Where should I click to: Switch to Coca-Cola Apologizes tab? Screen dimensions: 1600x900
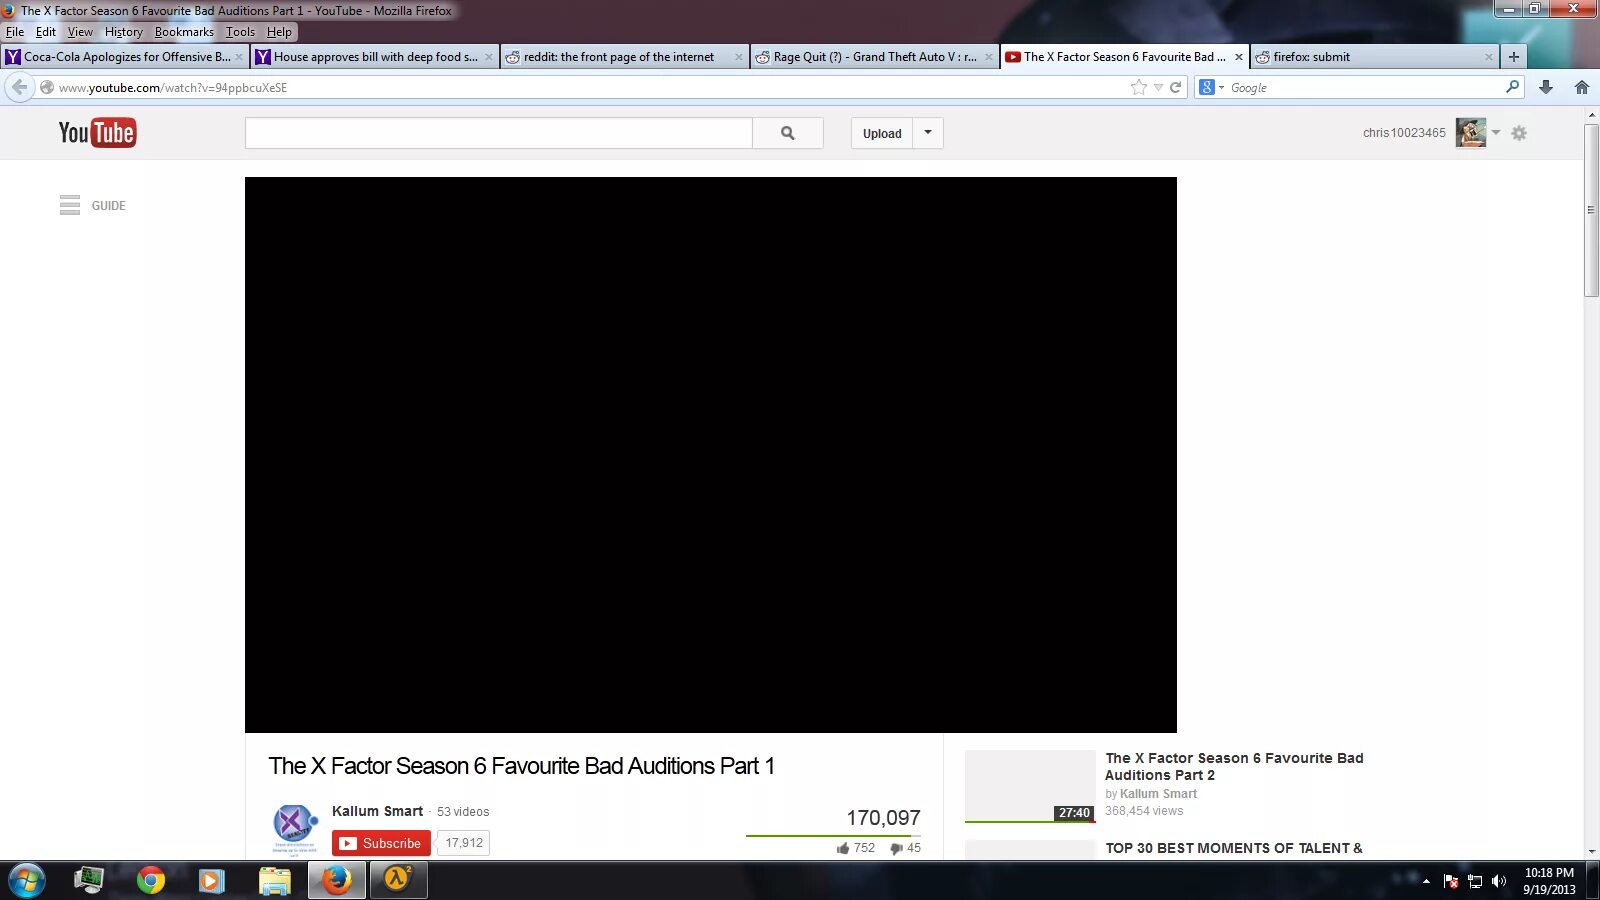click(x=125, y=57)
